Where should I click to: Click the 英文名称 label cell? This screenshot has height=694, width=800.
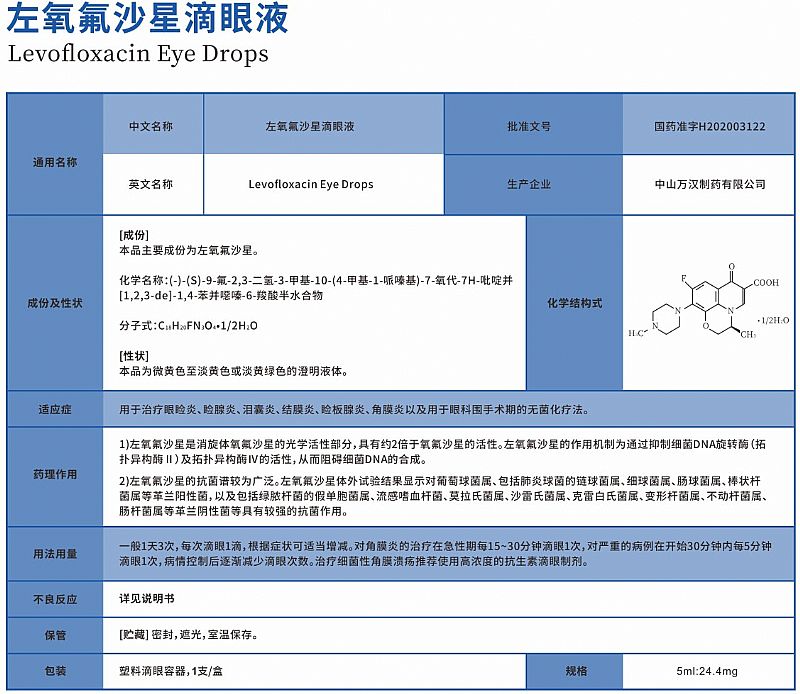(151, 185)
